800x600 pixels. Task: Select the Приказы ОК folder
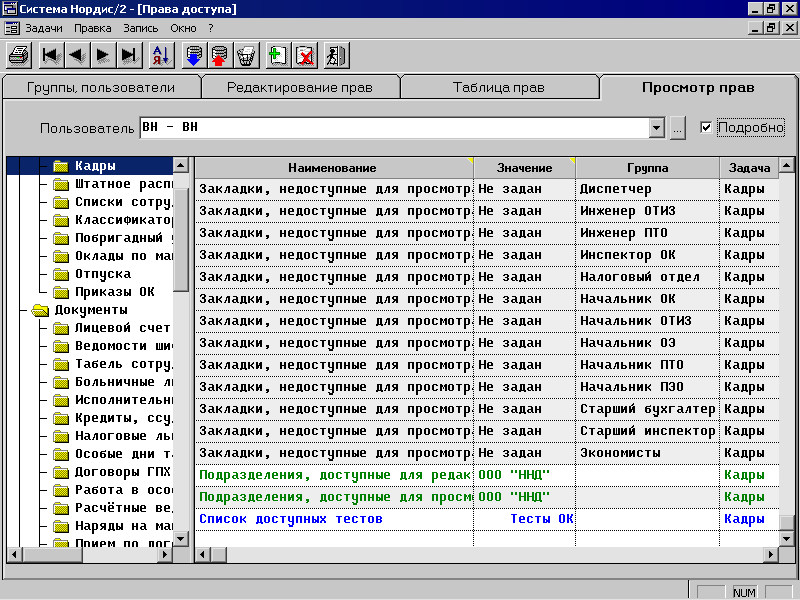114,292
